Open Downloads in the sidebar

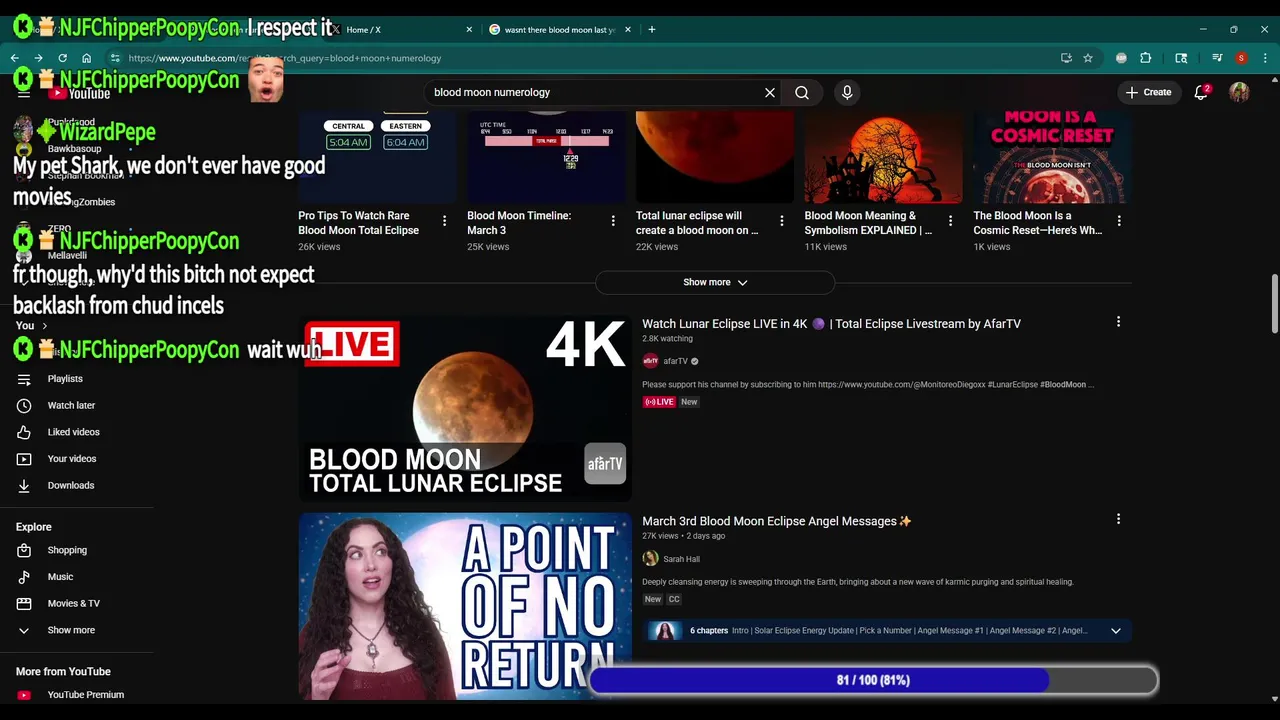click(70, 485)
